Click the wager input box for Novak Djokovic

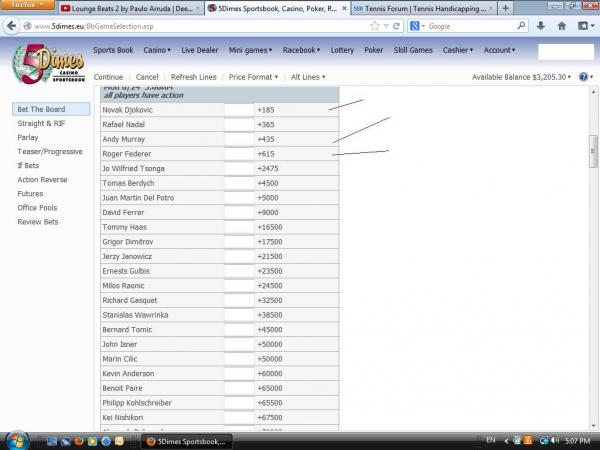[x=239, y=109]
